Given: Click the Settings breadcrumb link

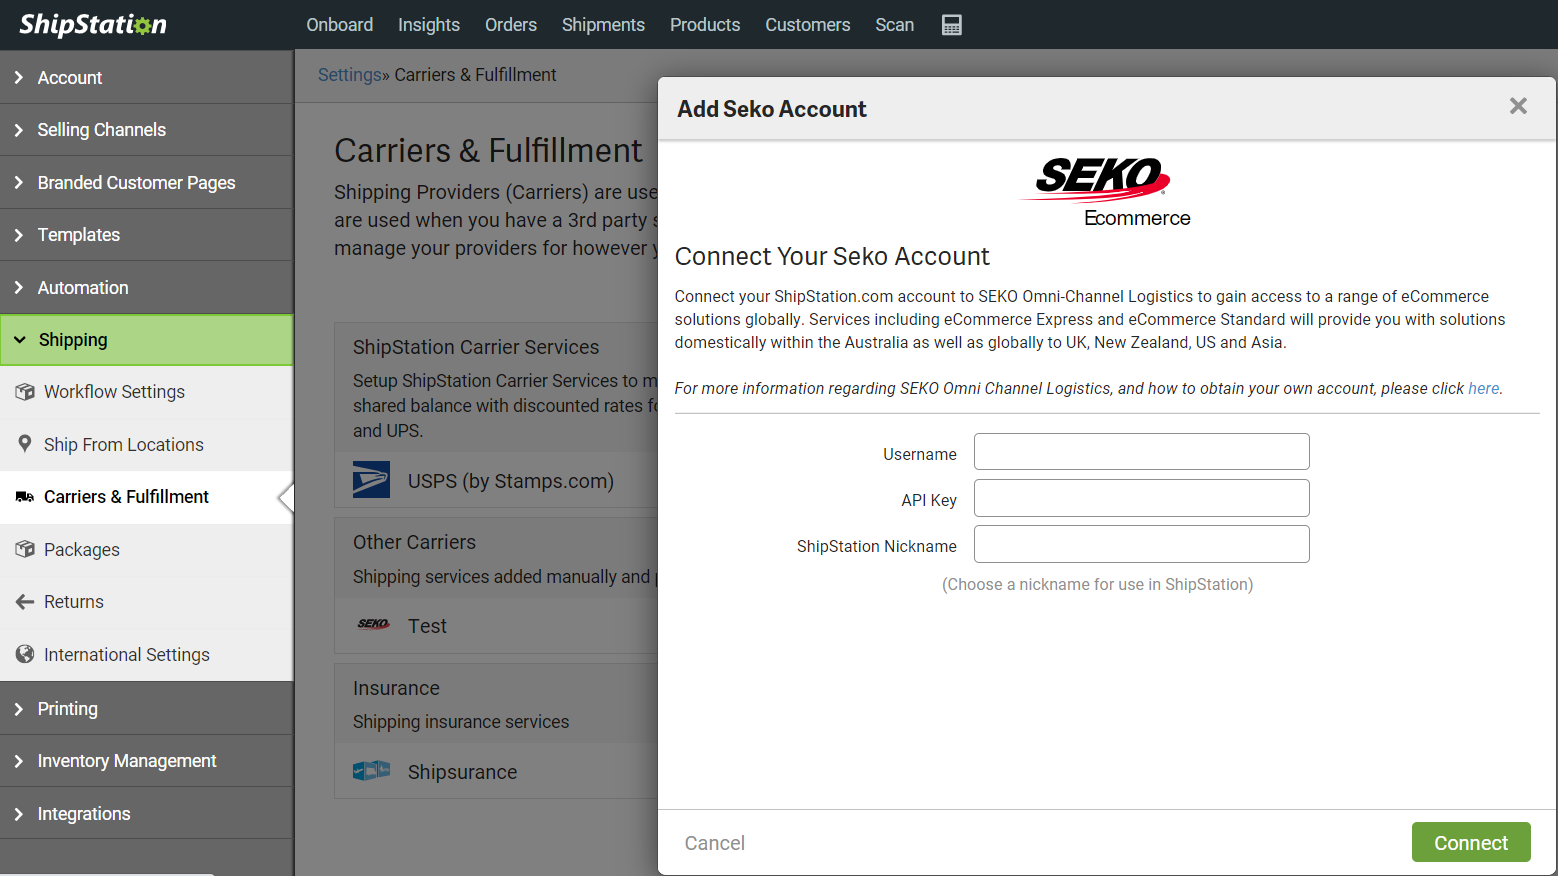Looking at the screenshot, I should [350, 75].
